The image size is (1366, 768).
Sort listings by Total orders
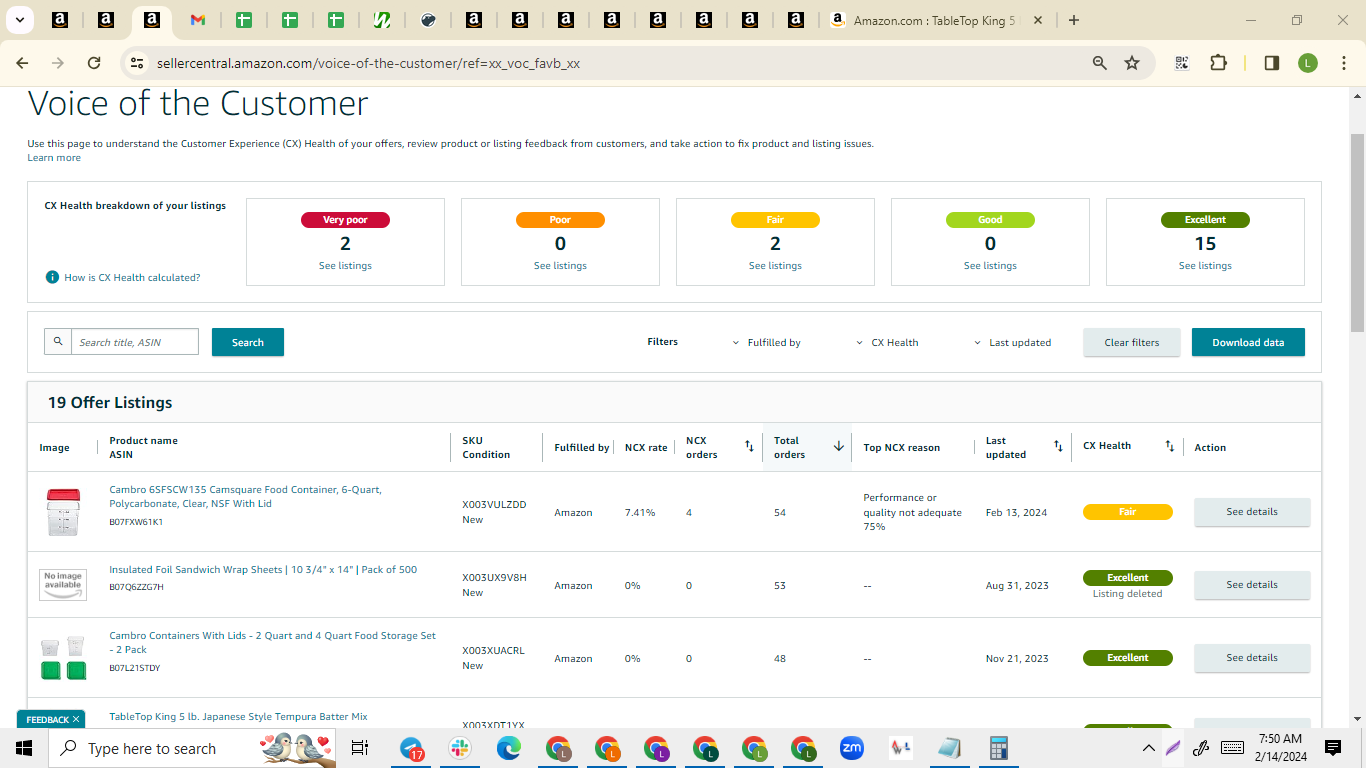coord(839,447)
